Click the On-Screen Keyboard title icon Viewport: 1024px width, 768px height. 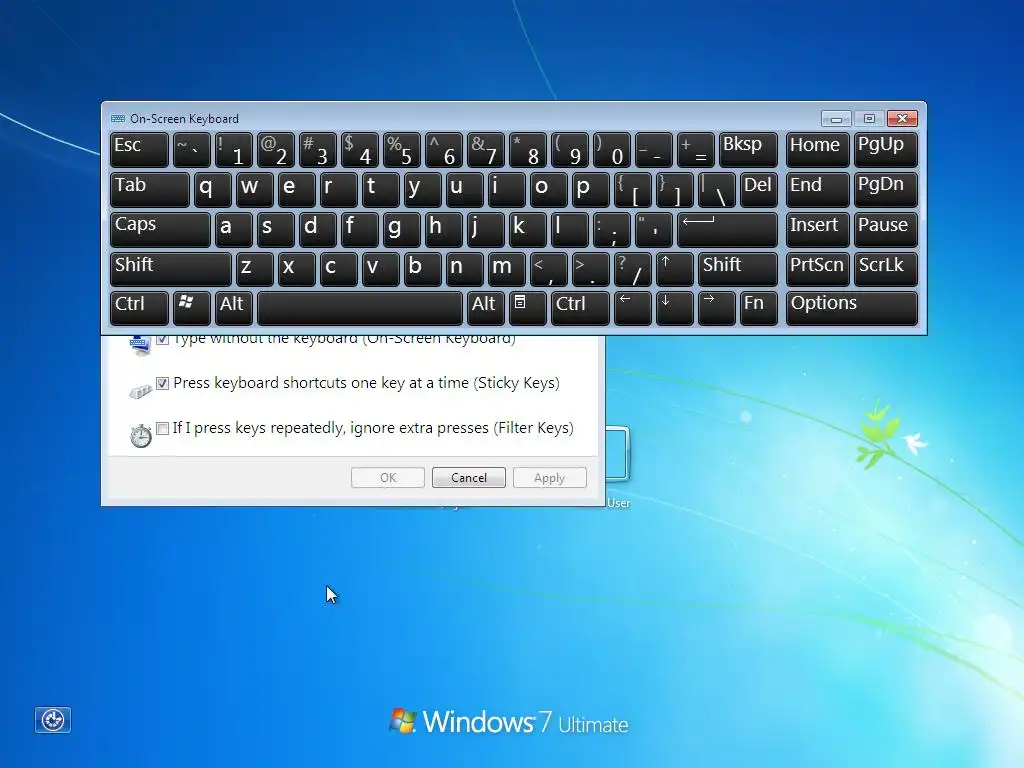[x=118, y=119]
